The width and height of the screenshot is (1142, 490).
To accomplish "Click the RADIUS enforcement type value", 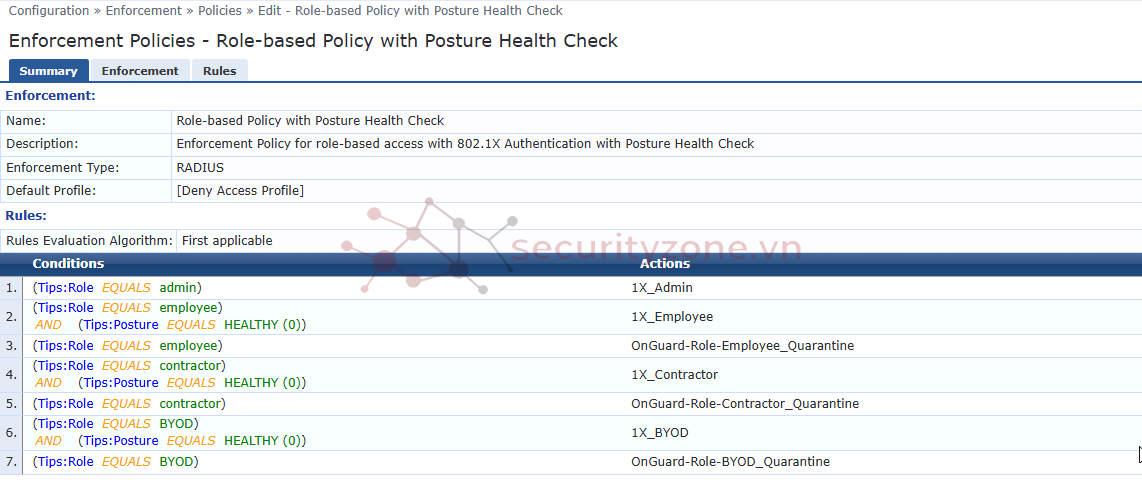I will pos(200,167).
